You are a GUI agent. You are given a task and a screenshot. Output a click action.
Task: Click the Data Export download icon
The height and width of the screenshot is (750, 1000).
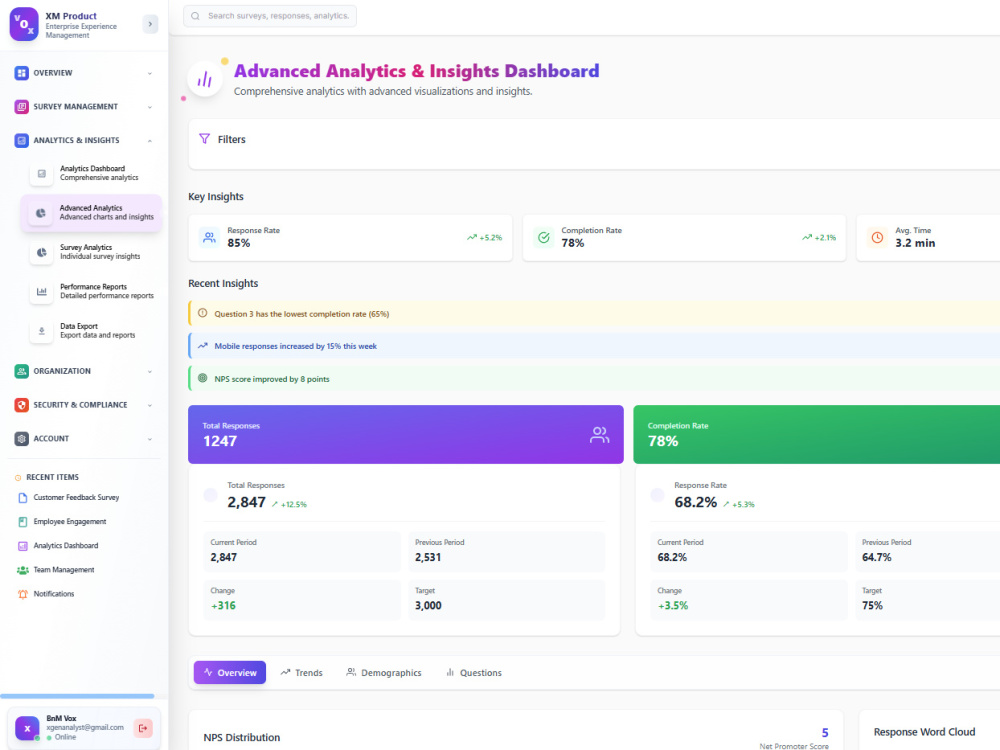coord(41,331)
